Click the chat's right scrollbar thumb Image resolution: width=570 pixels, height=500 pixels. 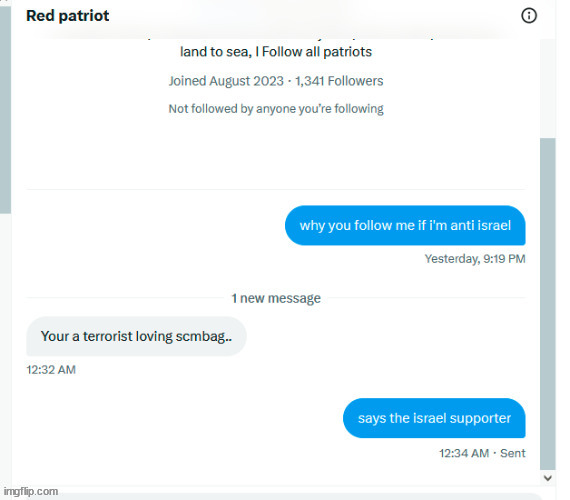(547, 304)
